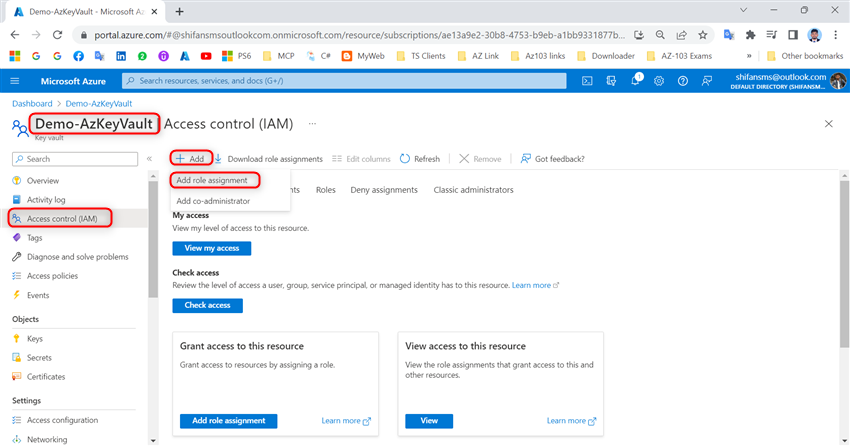Open the Feedback icon in Azure header

coord(707,81)
